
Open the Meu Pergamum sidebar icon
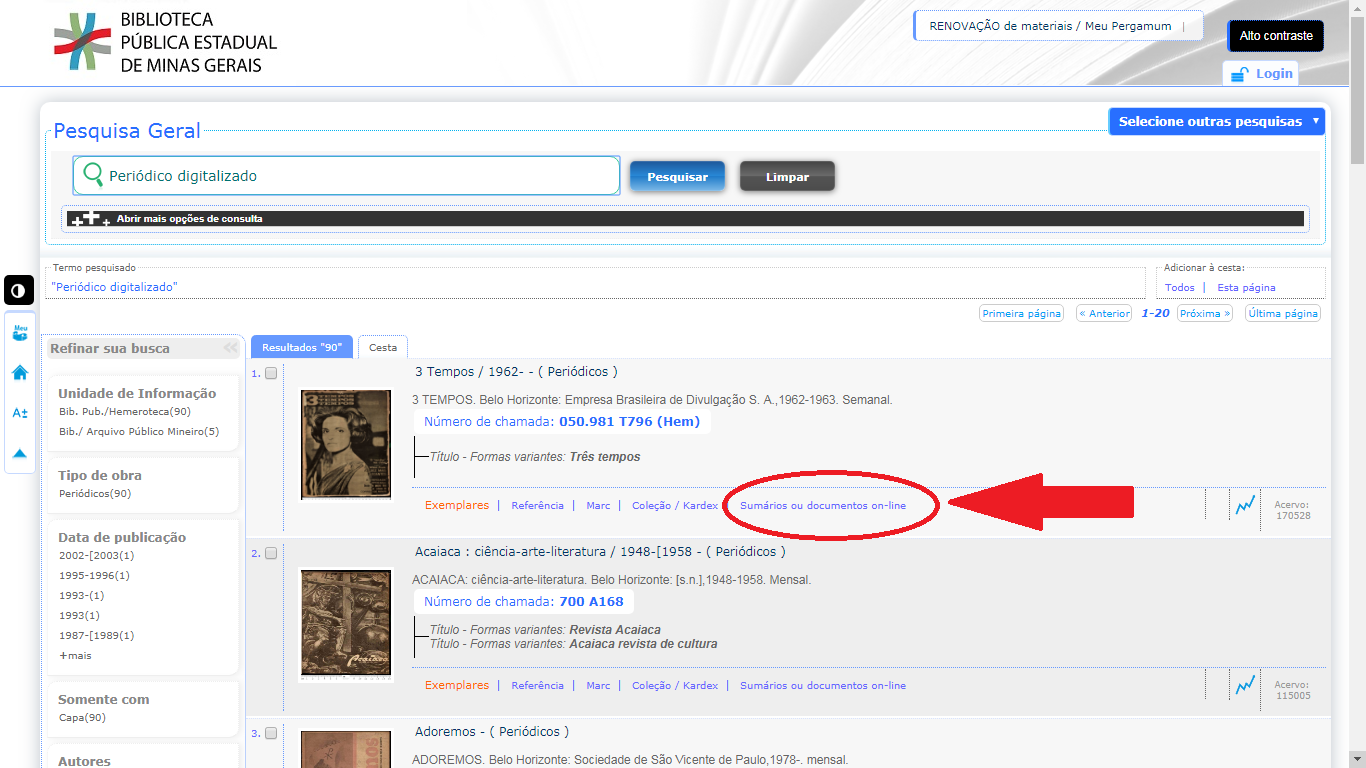pos(20,332)
